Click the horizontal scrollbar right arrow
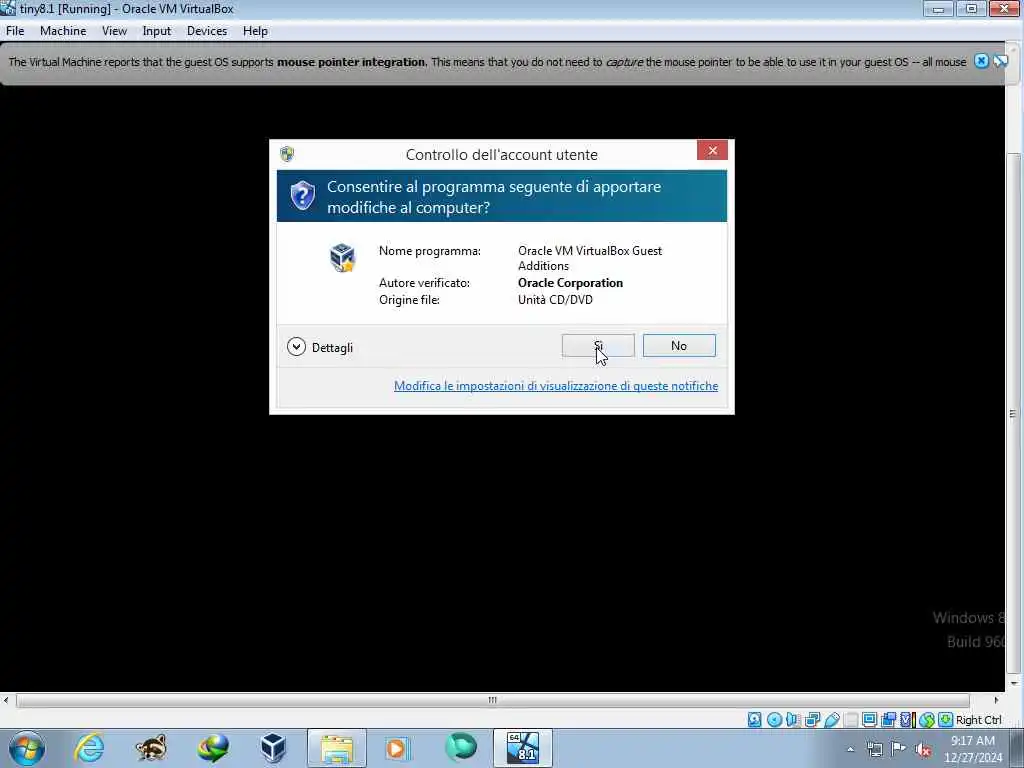This screenshot has height=768, width=1024. 996,700
